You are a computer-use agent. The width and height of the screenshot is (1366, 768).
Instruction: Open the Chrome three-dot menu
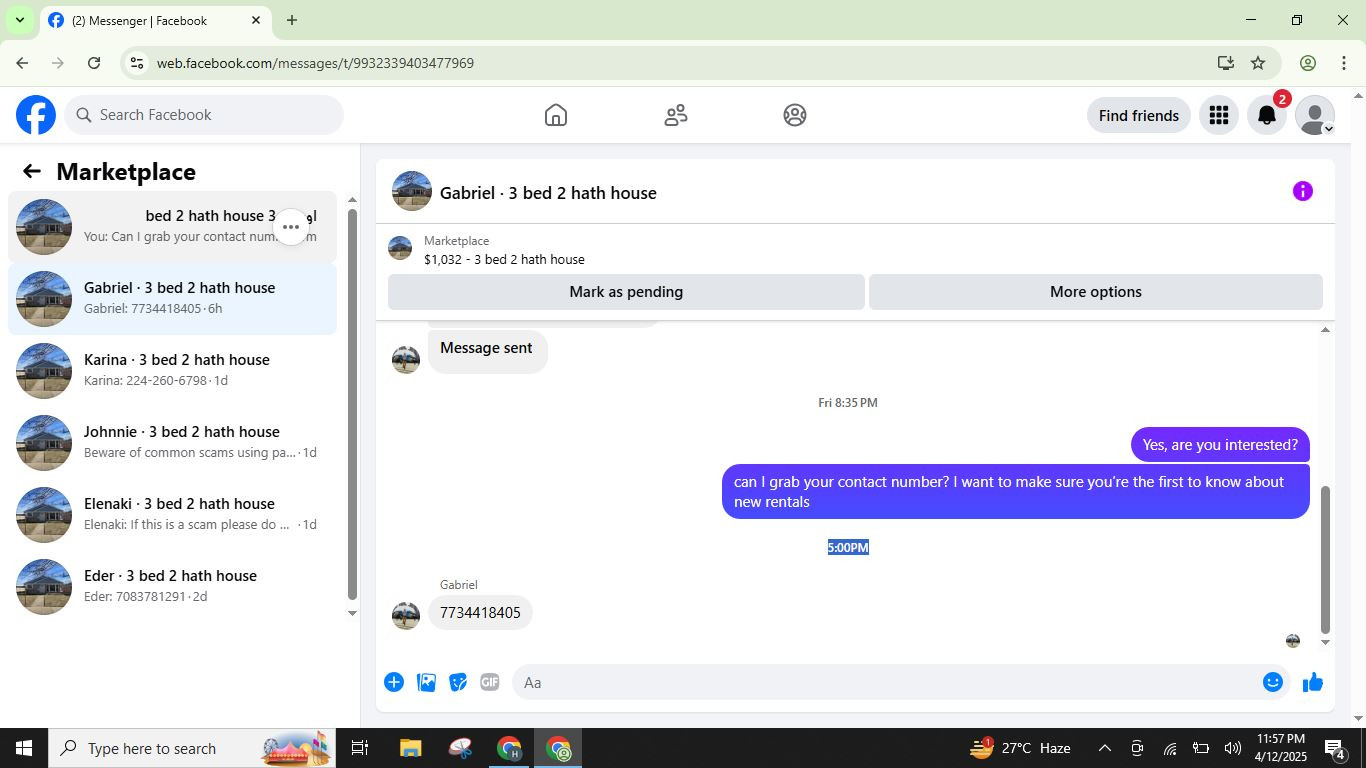[x=1343, y=63]
